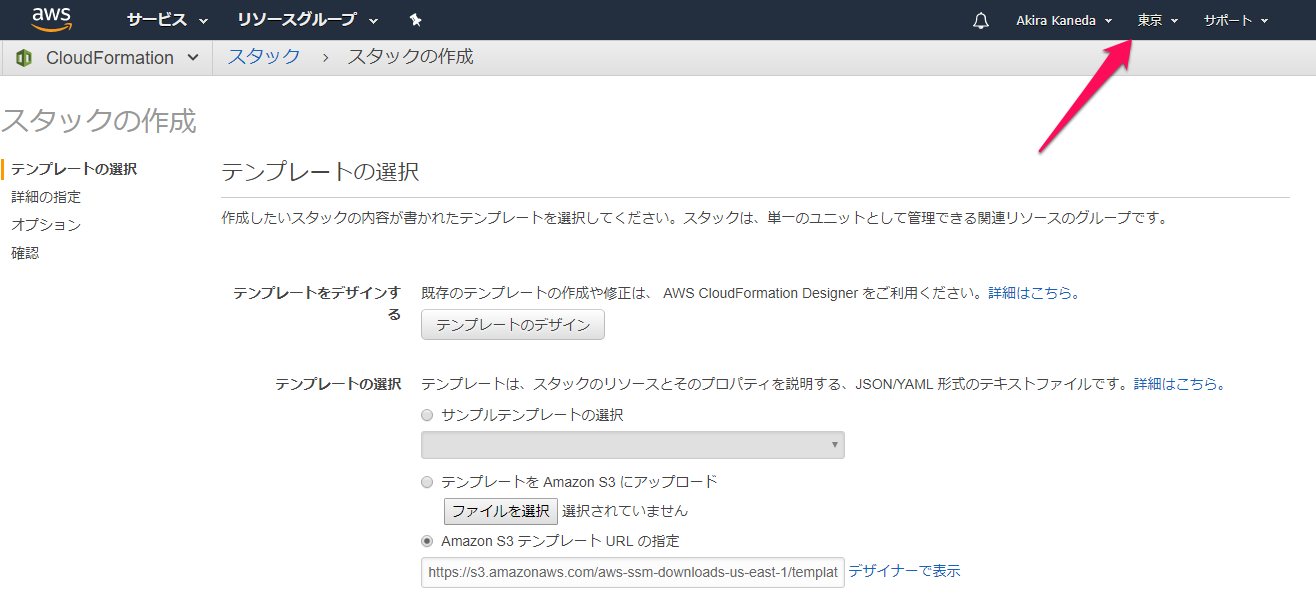The image size is (1316, 608).
Task: Choose テンプレートを Amazon S3 にアップロード option
Action: [x=427, y=481]
